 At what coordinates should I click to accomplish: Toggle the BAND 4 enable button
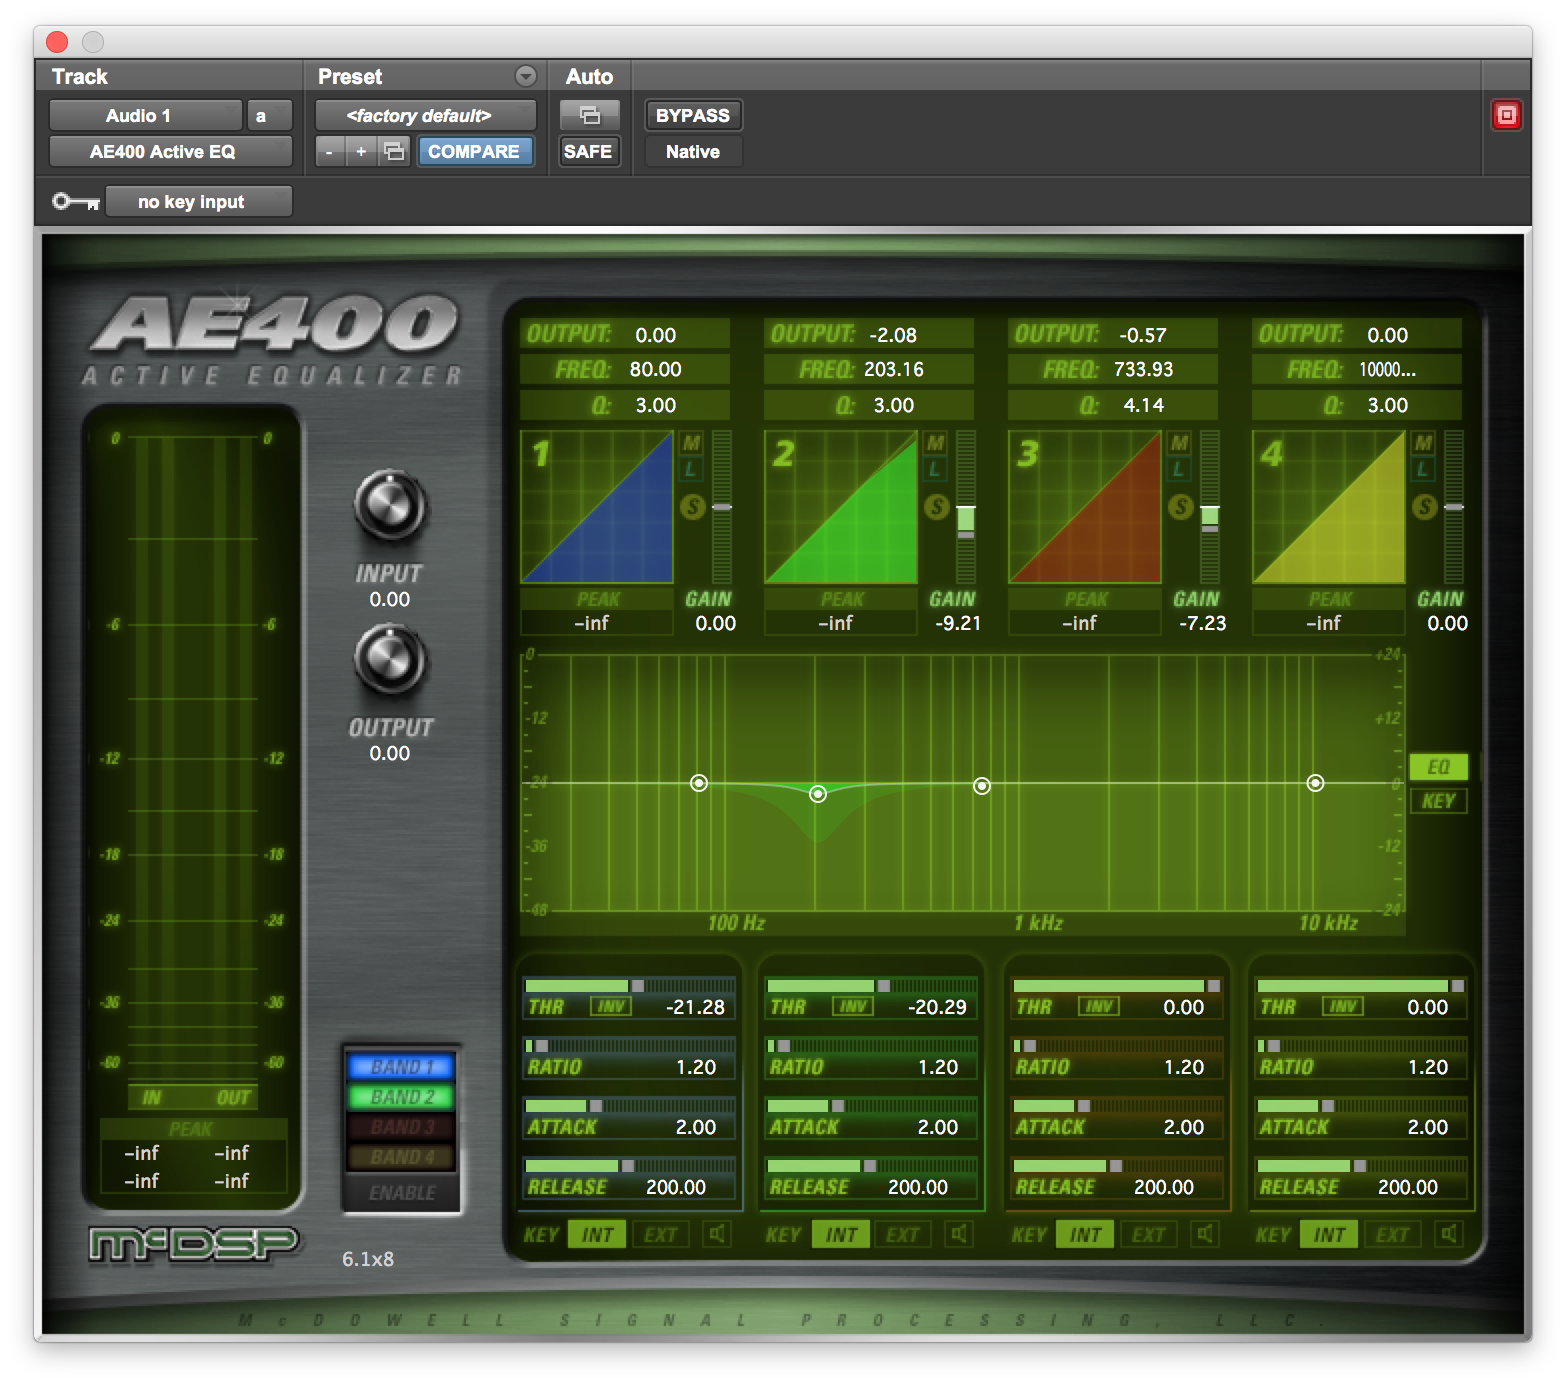[402, 1157]
